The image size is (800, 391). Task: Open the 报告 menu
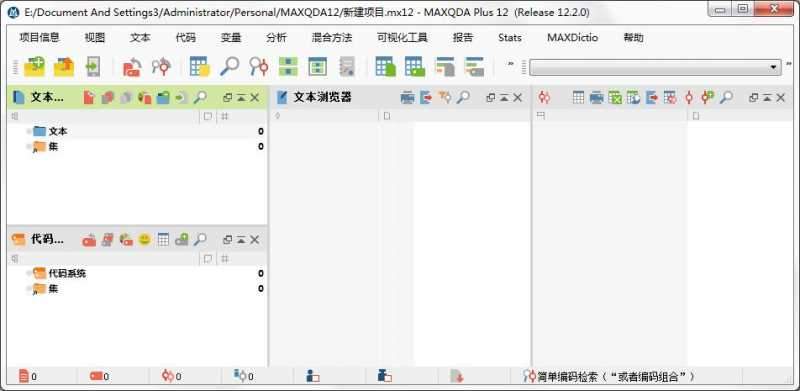463,37
